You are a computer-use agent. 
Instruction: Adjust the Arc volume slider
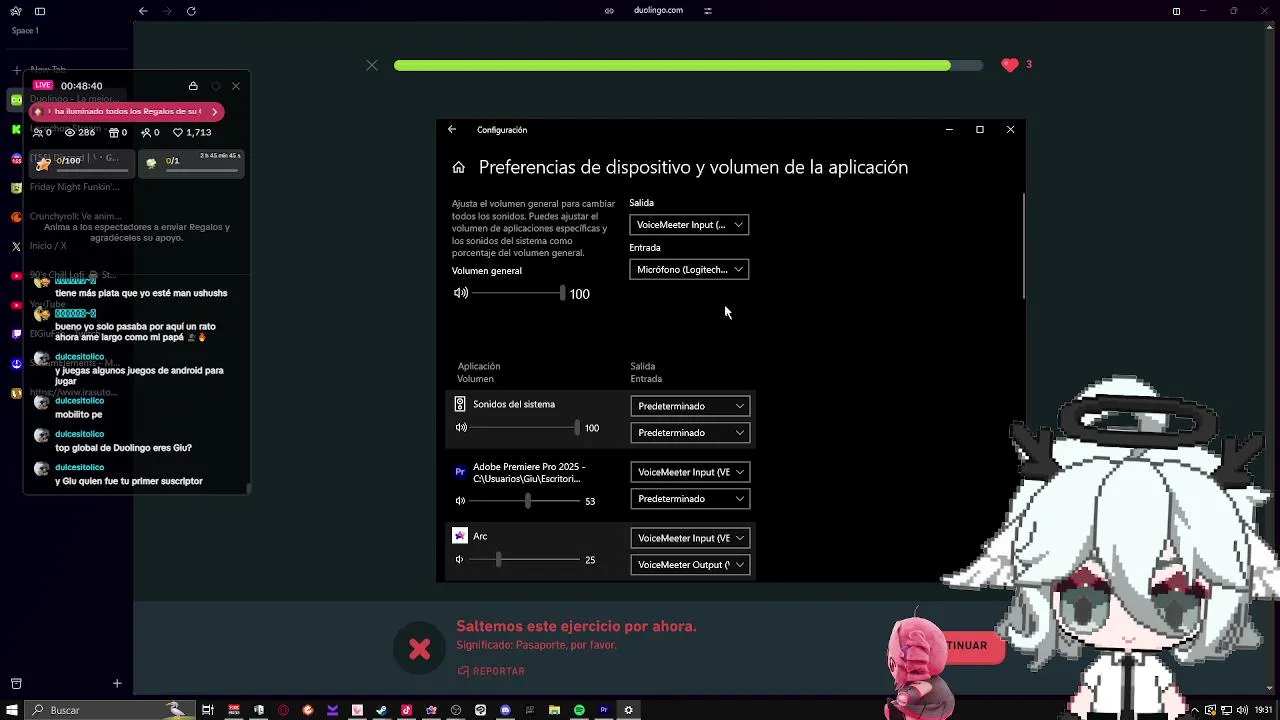click(526, 560)
